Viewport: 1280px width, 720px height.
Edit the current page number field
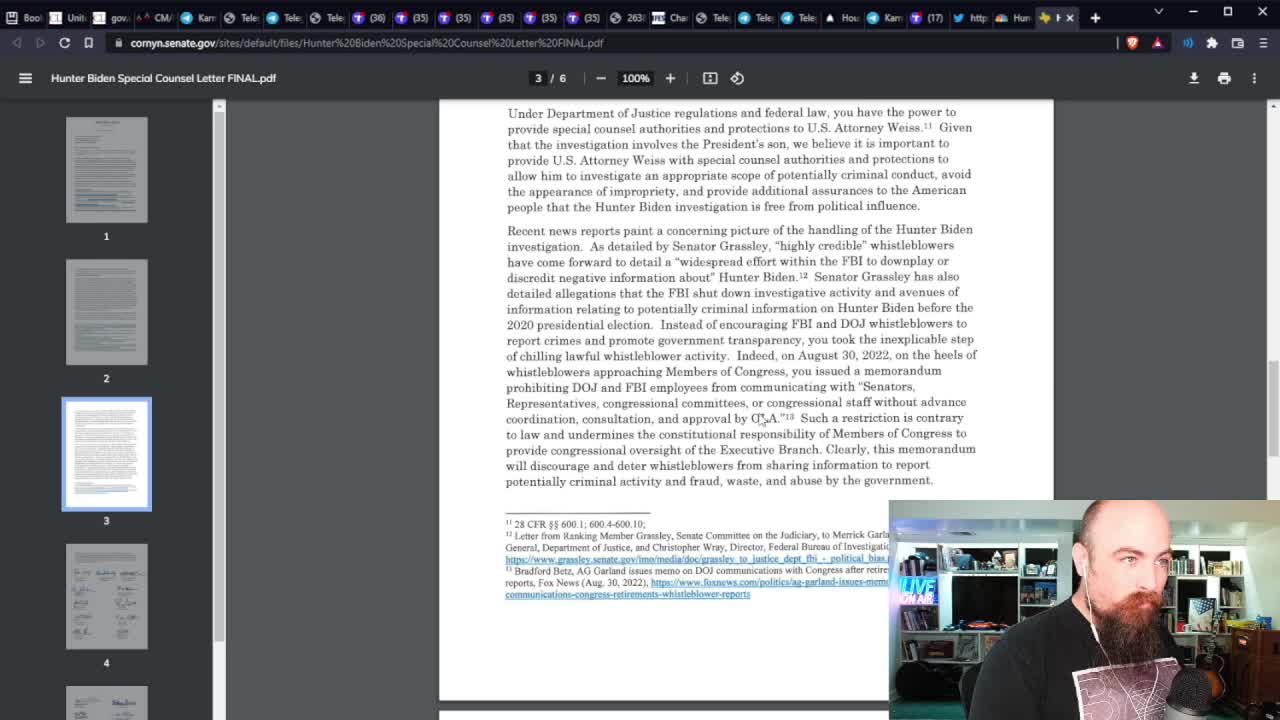click(538, 78)
